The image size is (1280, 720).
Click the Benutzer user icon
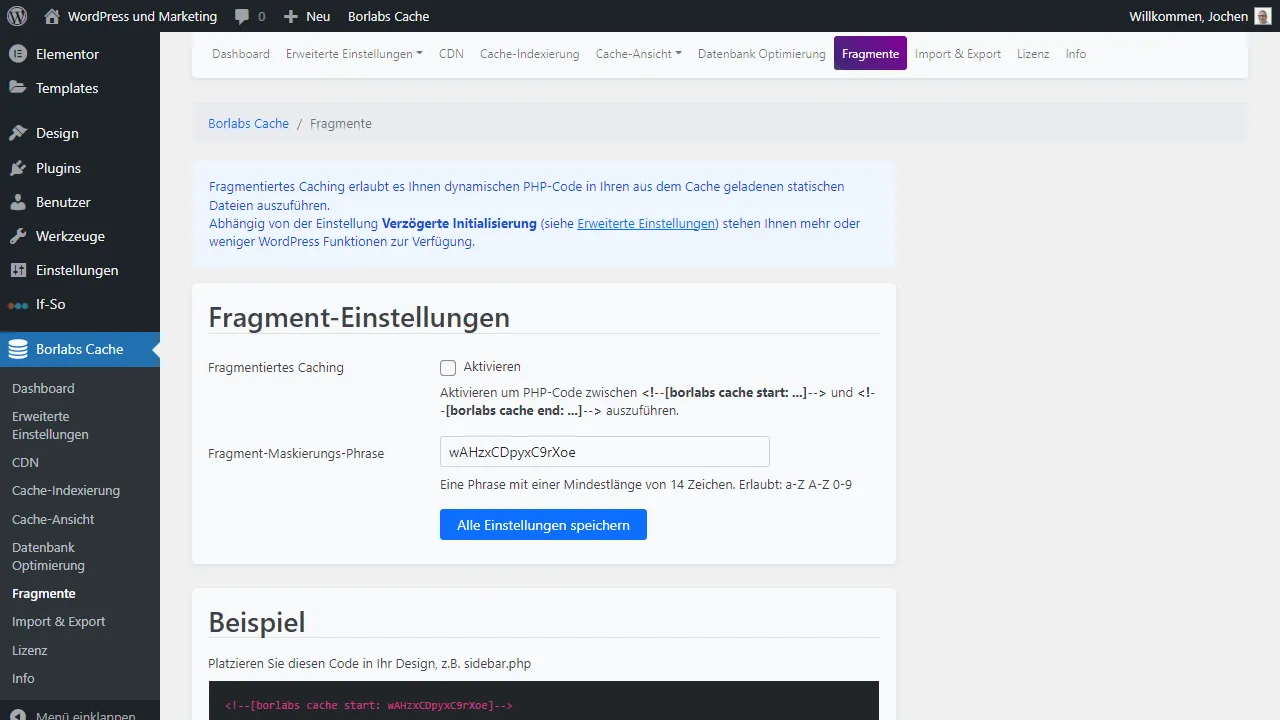[17, 202]
